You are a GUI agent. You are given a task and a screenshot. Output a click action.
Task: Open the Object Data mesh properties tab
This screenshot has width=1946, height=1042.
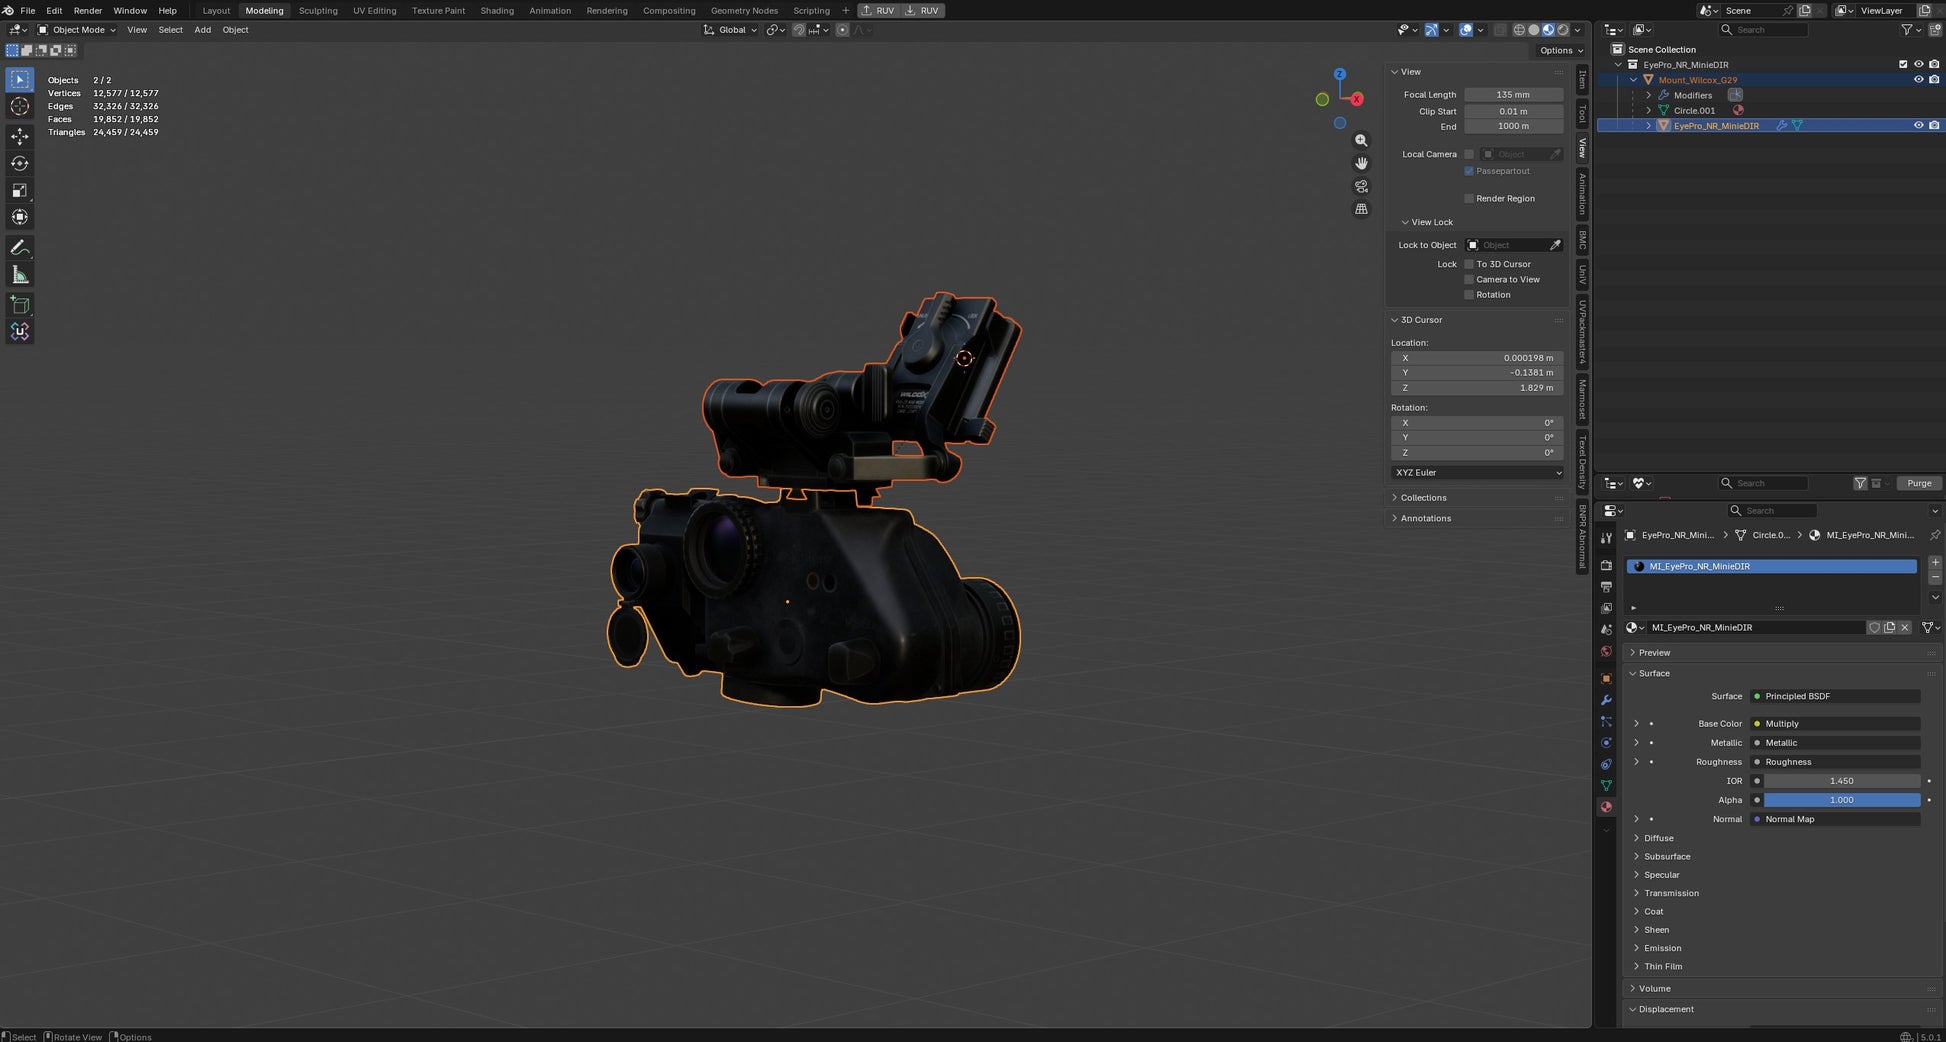(x=1606, y=786)
